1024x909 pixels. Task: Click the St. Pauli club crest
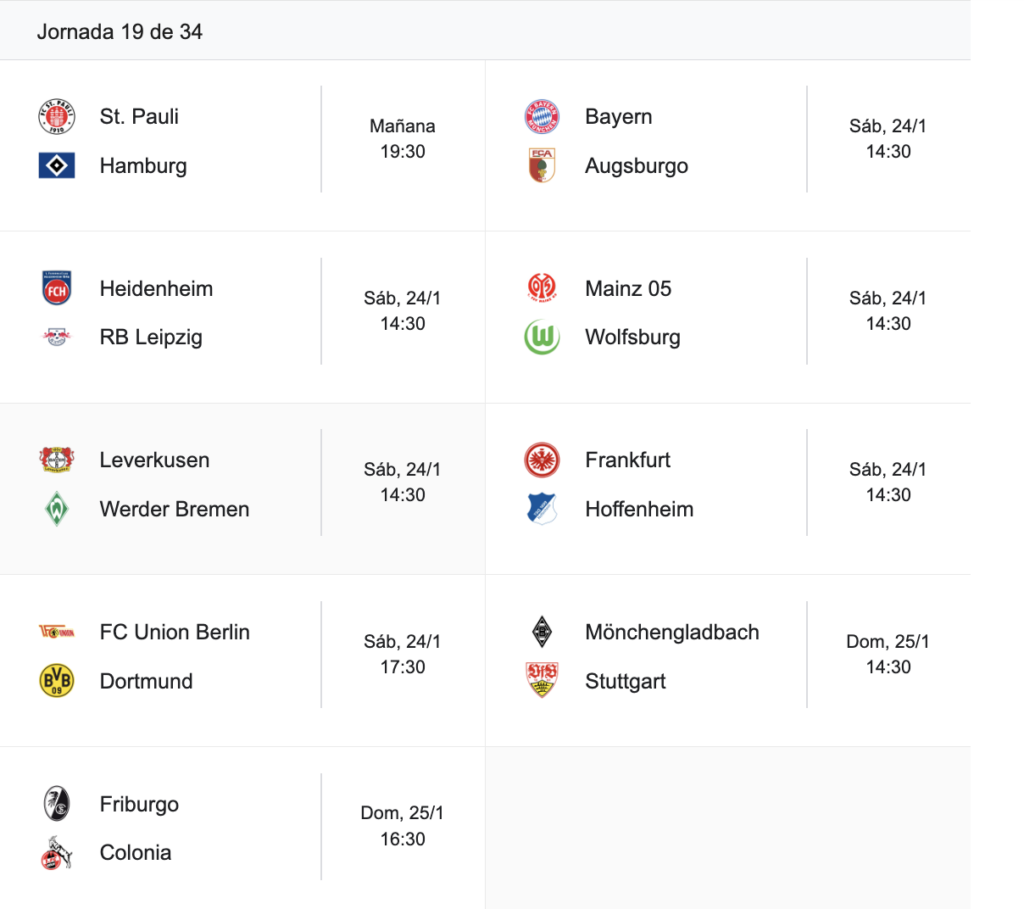(x=57, y=117)
